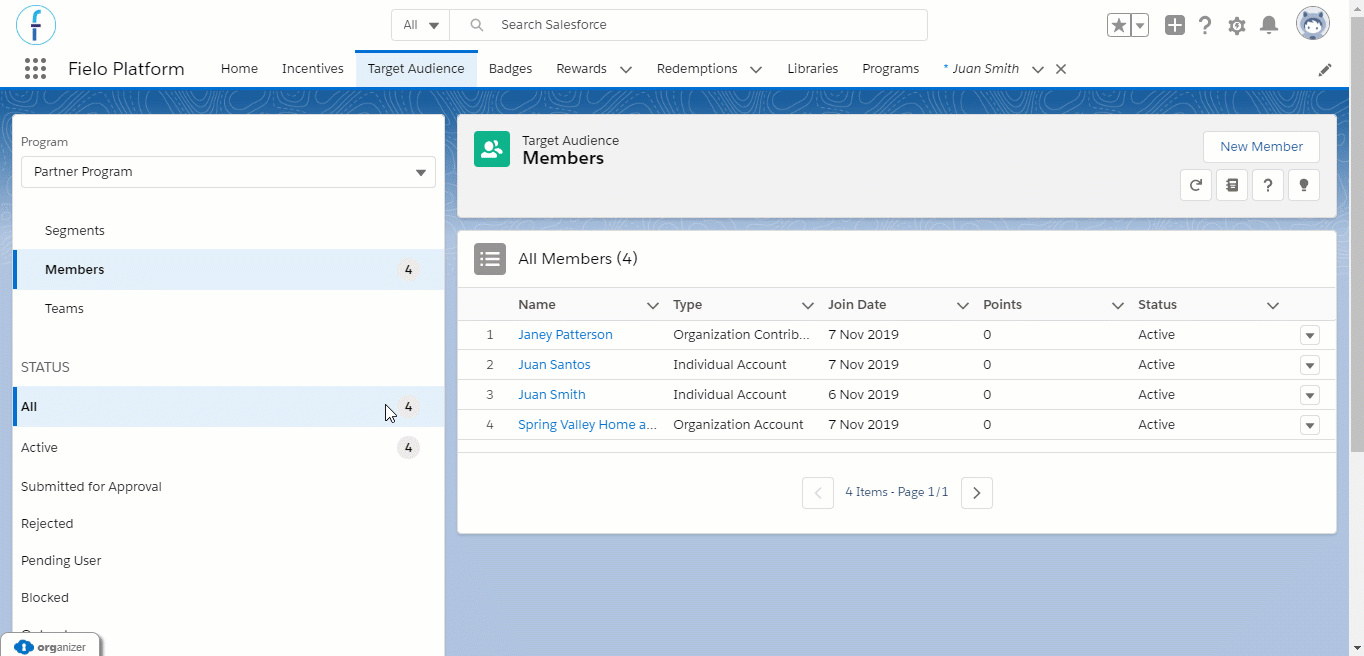Open row actions for Spring Valley Home

tap(1310, 425)
